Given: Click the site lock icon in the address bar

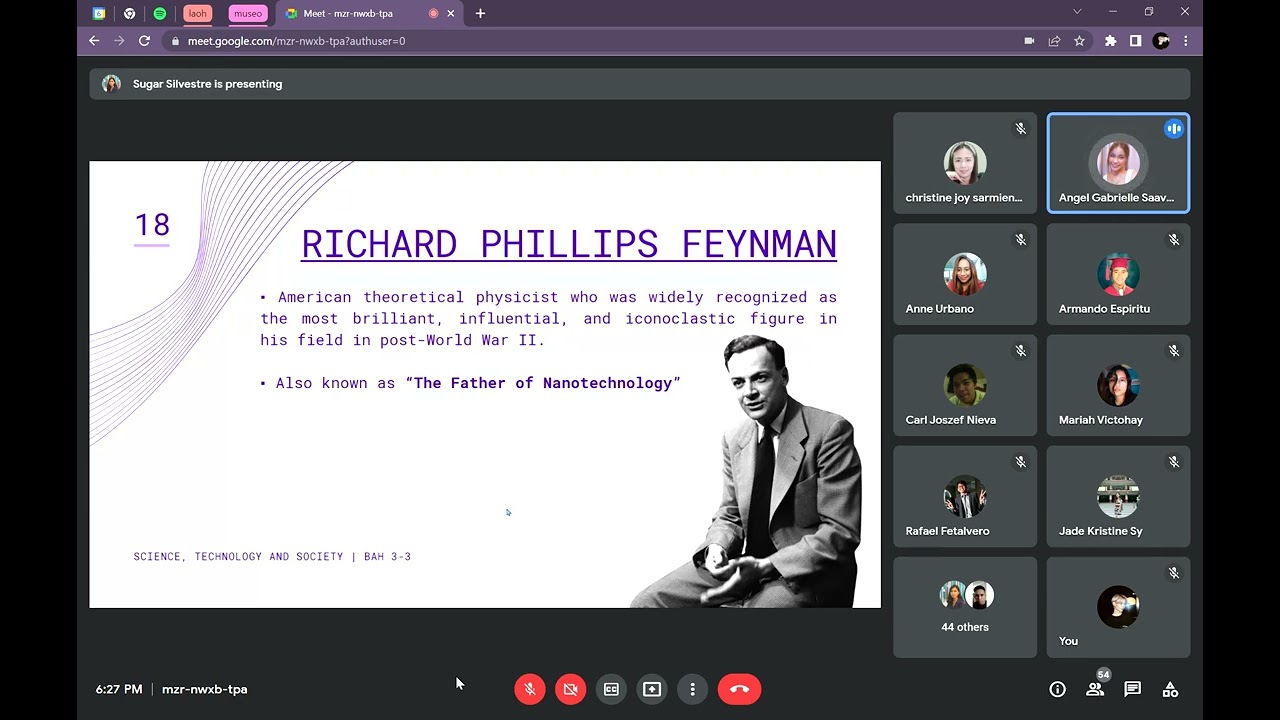Looking at the screenshot, I should [175, 41].
